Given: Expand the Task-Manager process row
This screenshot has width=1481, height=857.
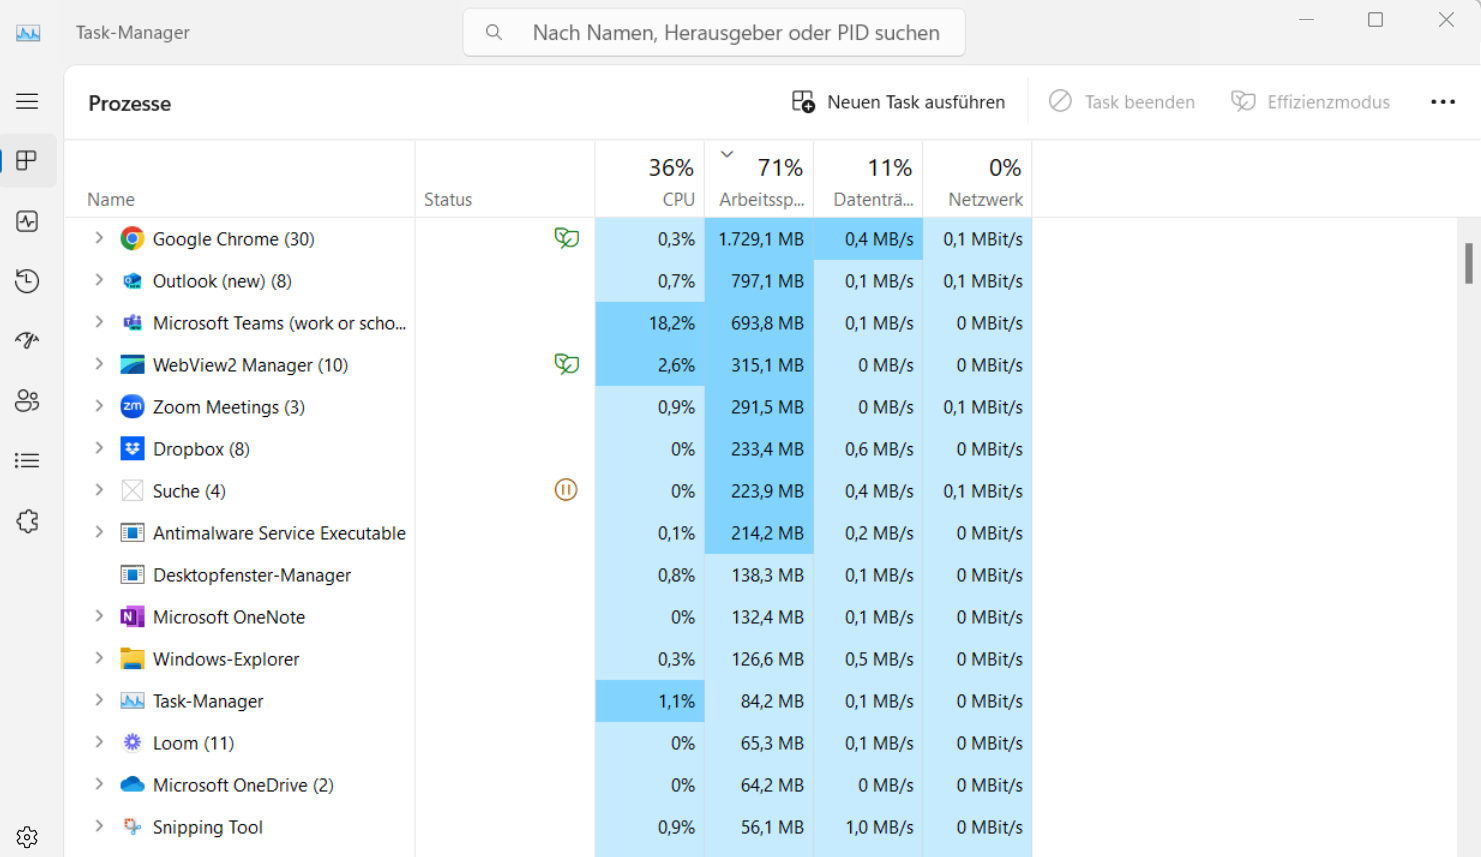Looking at the screenshot, I should coord(99,700).
